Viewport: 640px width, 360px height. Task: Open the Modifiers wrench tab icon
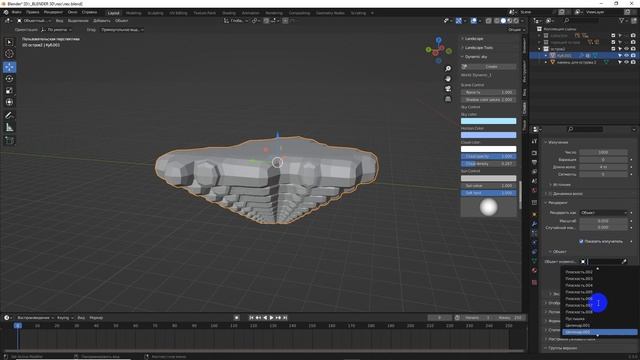[x=534, y=224]
